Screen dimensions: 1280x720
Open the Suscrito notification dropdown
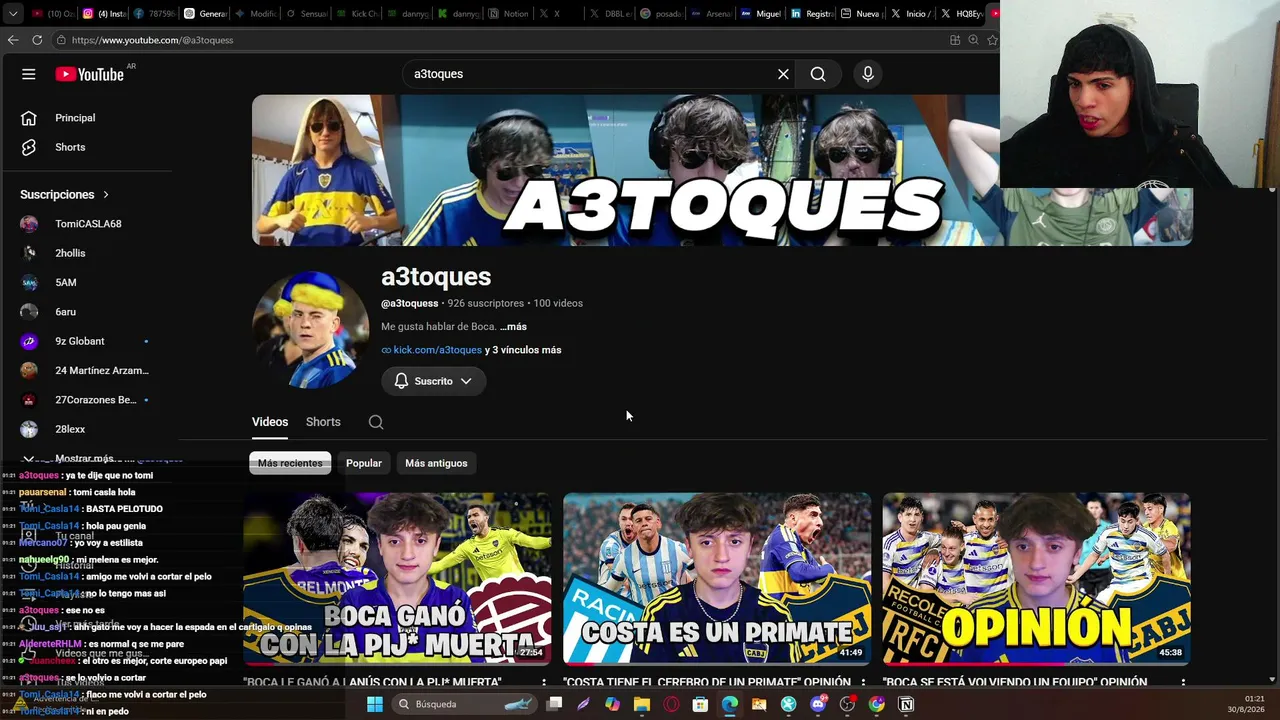click(433, 381)
